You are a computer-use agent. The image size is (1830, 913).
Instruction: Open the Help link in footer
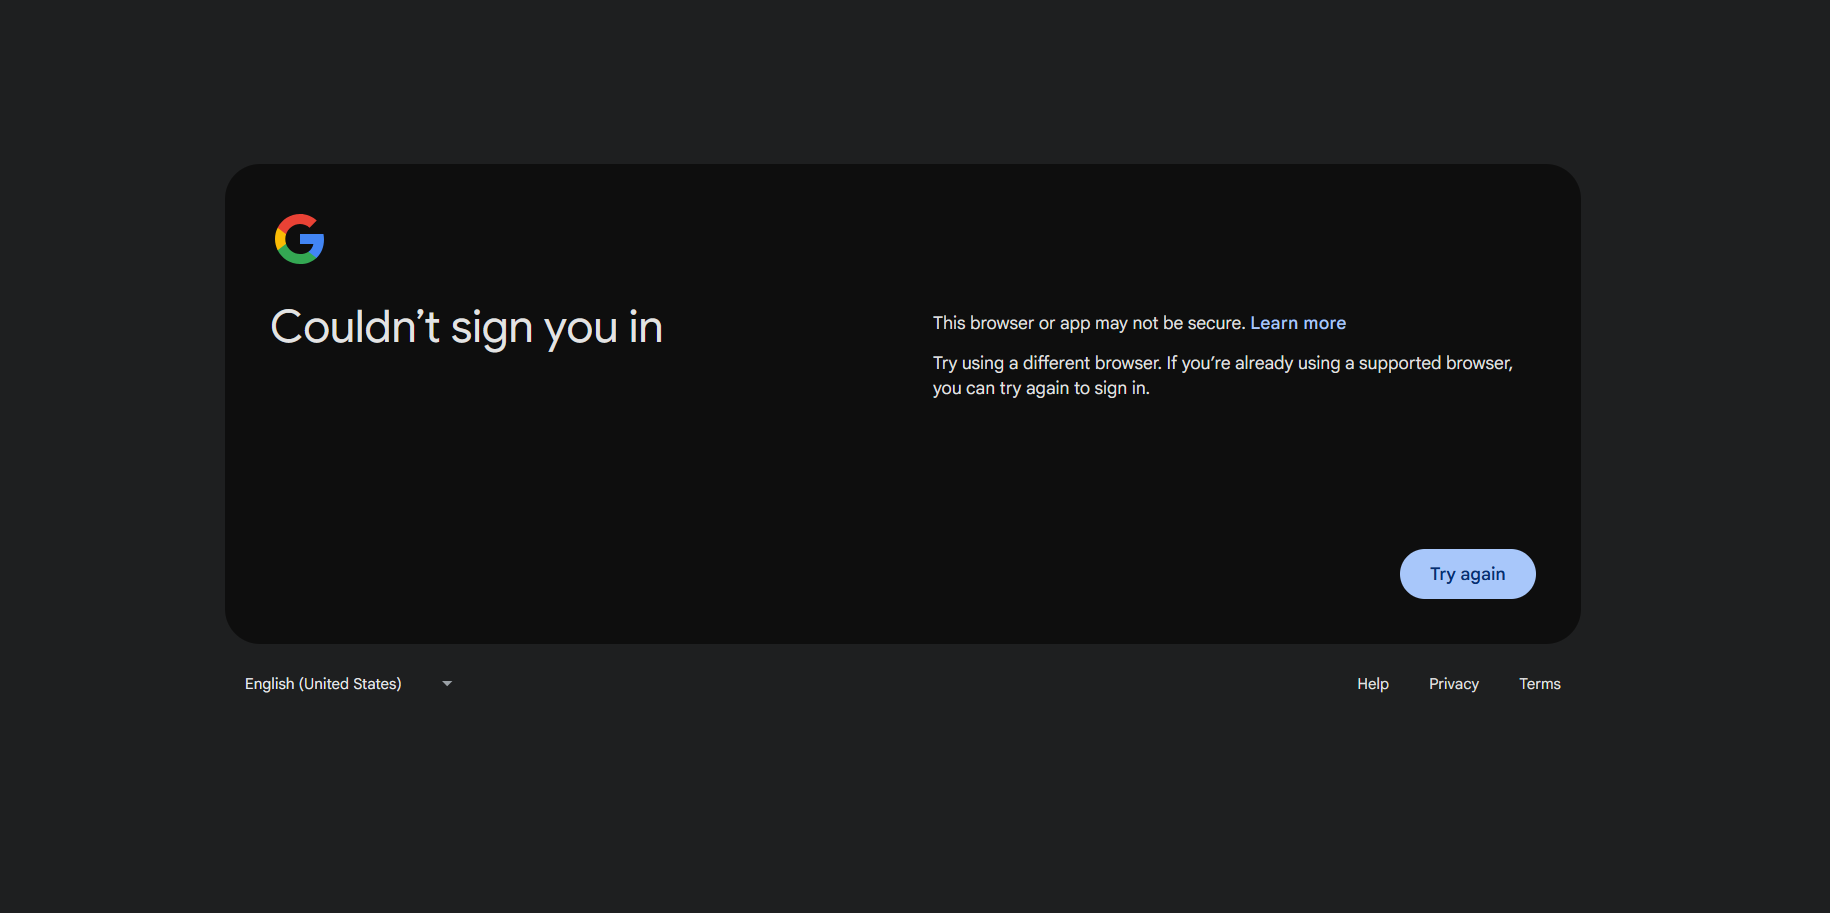[x=1373, y=684]
